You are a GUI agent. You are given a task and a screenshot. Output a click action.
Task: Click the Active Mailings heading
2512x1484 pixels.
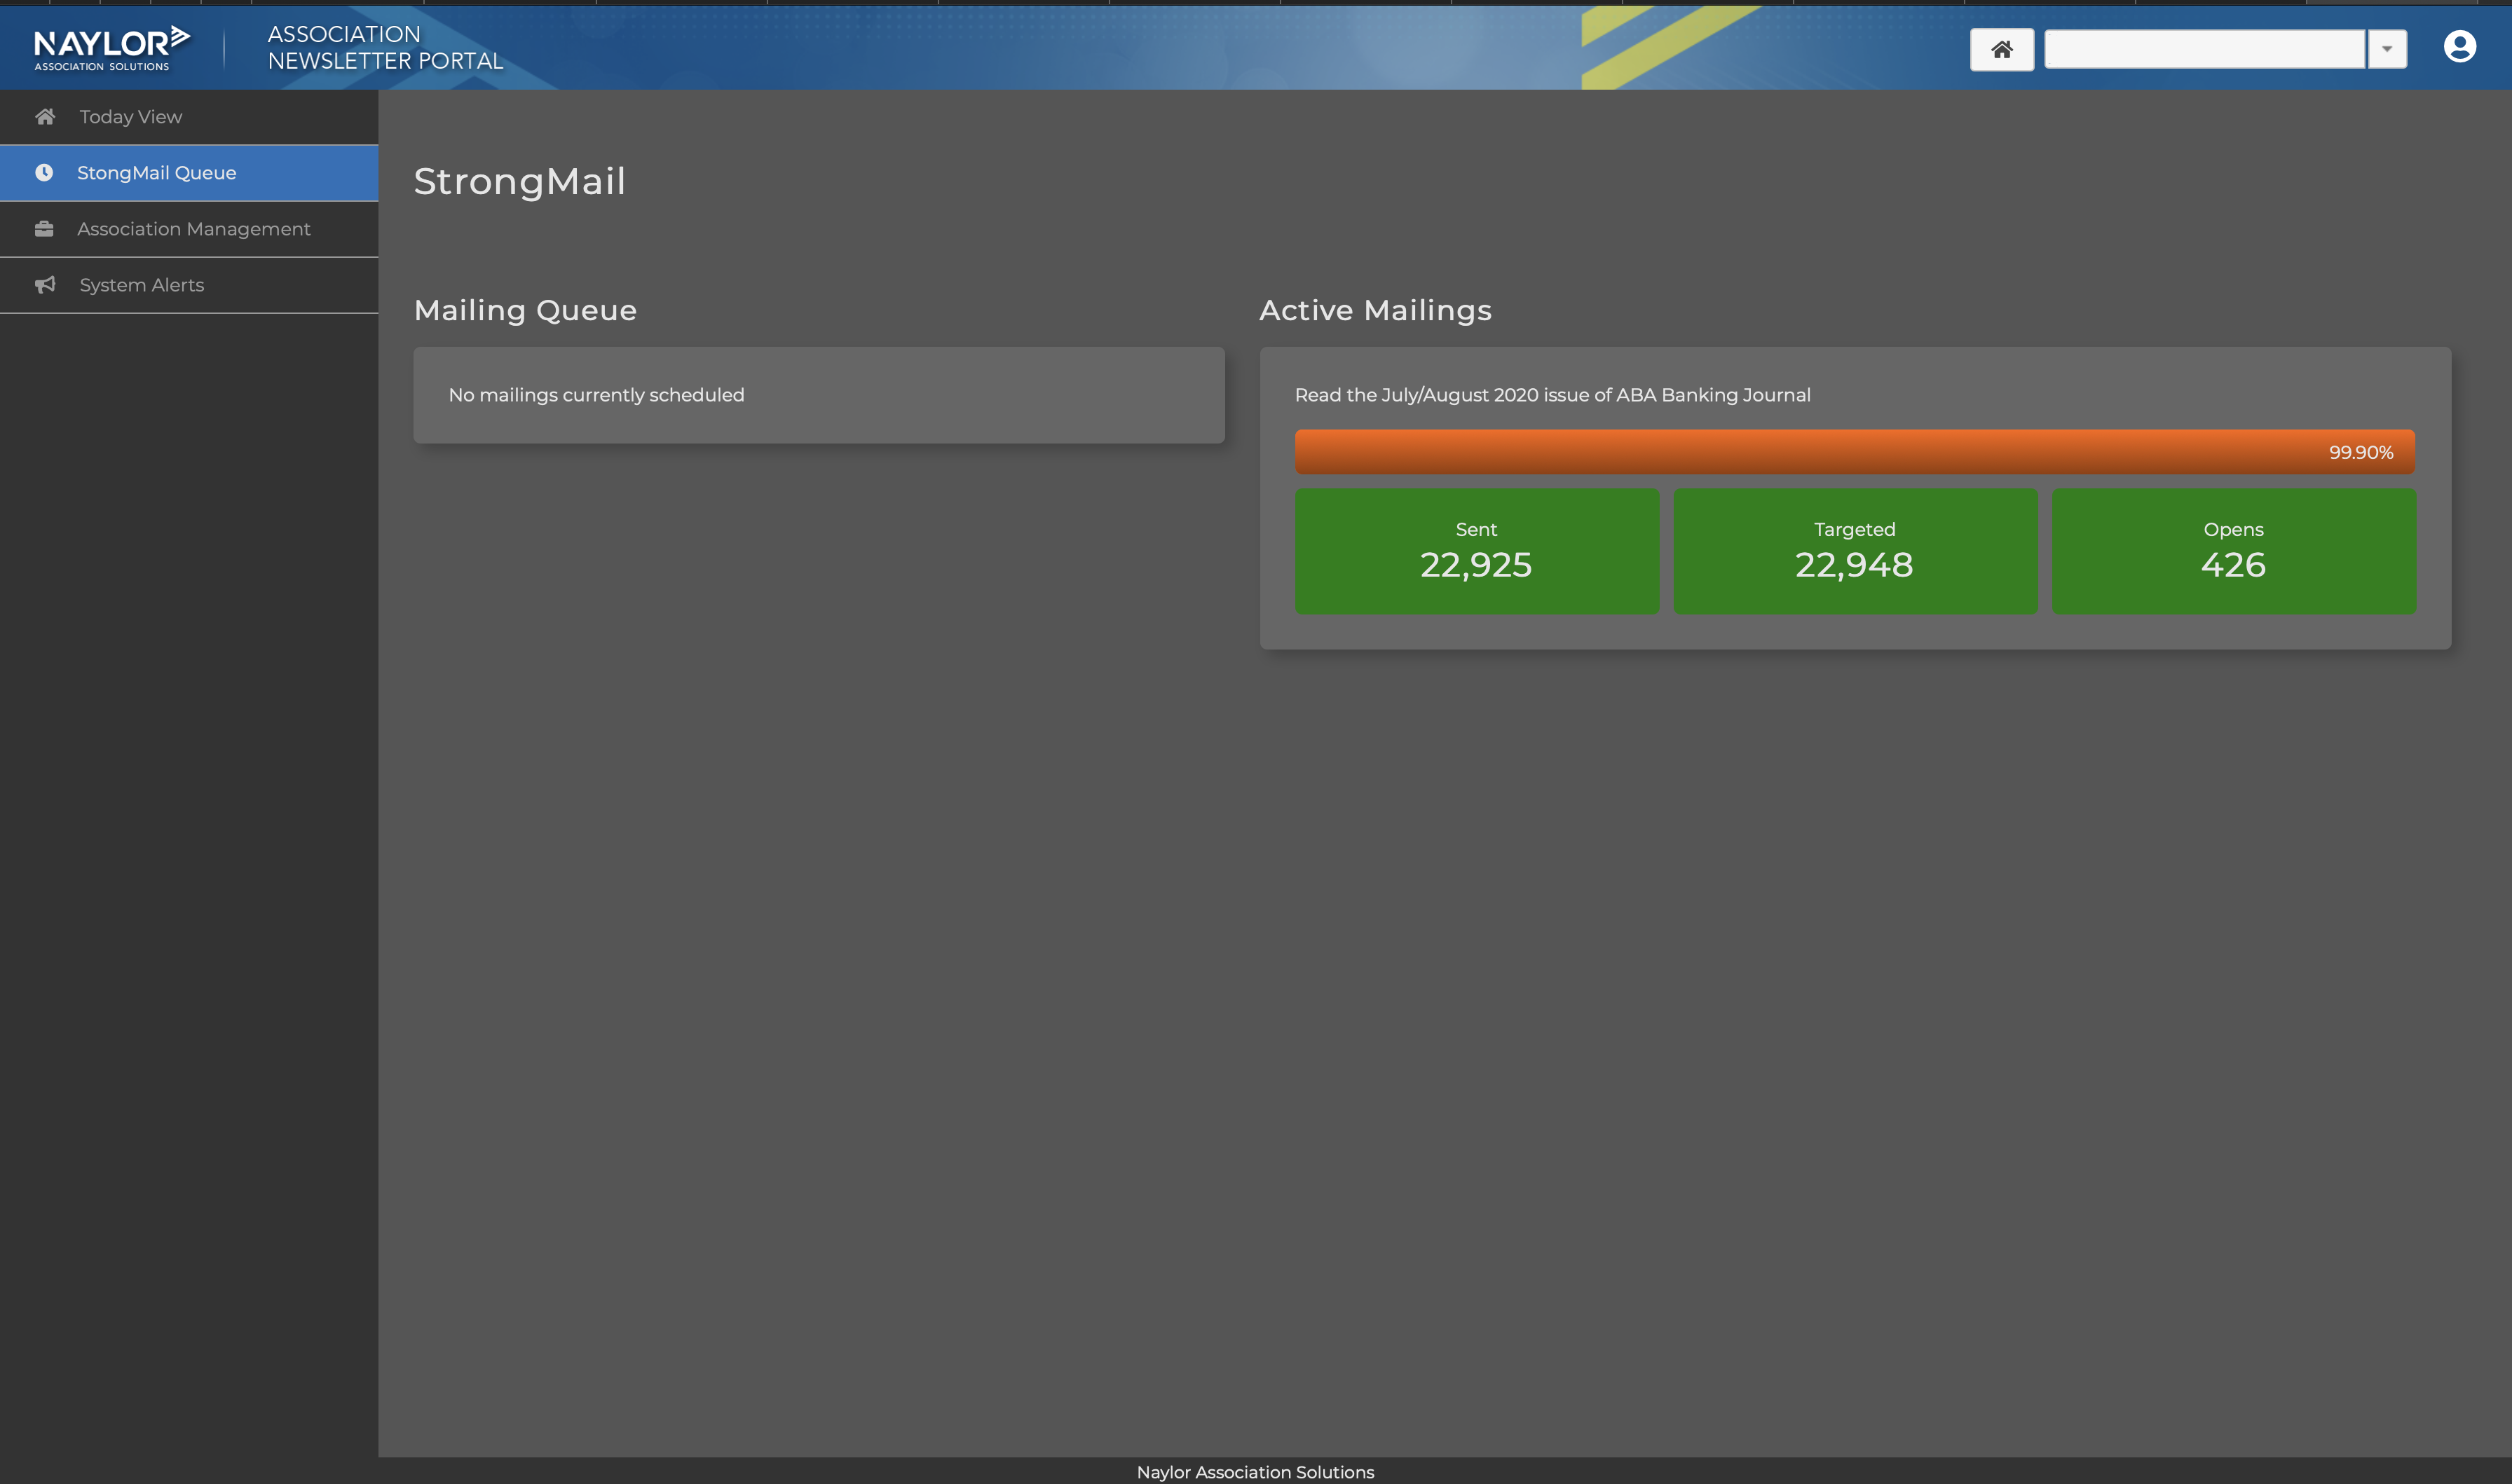[x=1375, y=310]
